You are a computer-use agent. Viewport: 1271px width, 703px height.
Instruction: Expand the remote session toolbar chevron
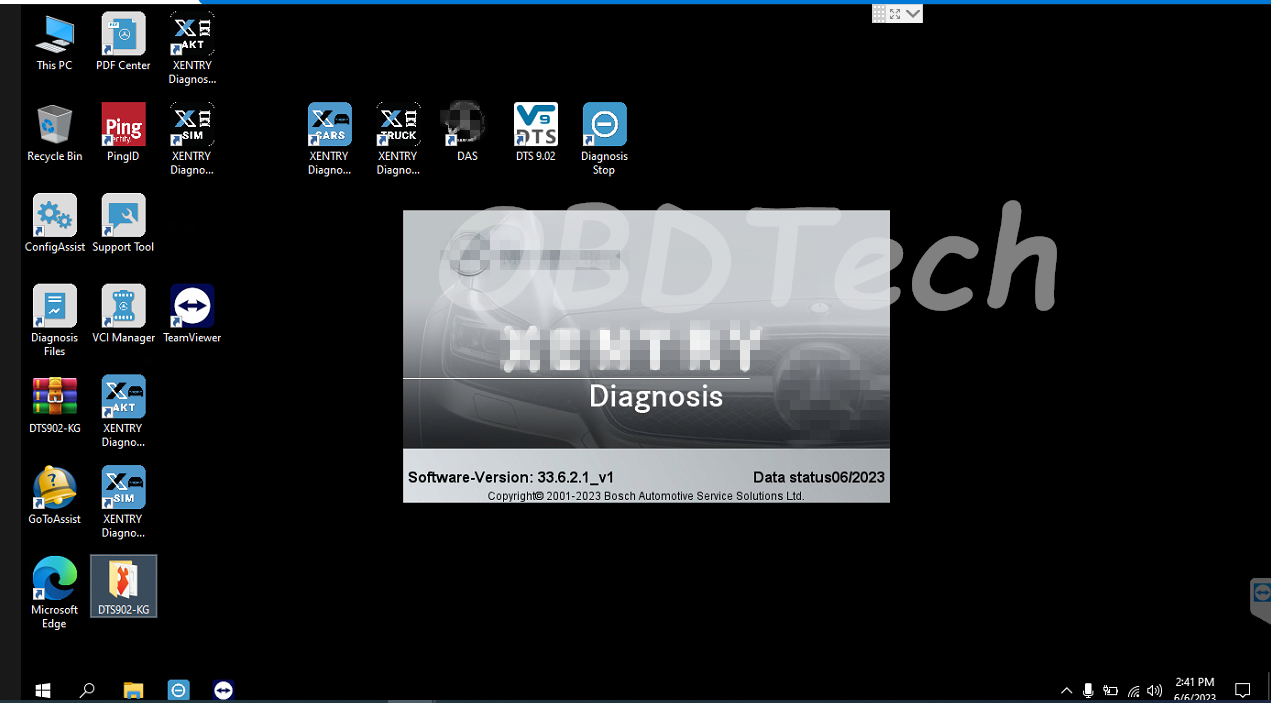pos(913,14)
